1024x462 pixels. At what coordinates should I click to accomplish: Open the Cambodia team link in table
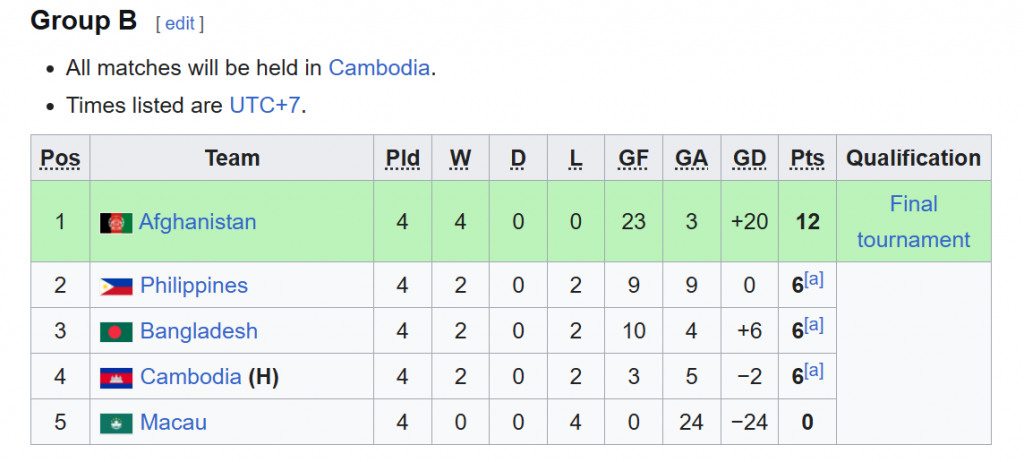191,376
